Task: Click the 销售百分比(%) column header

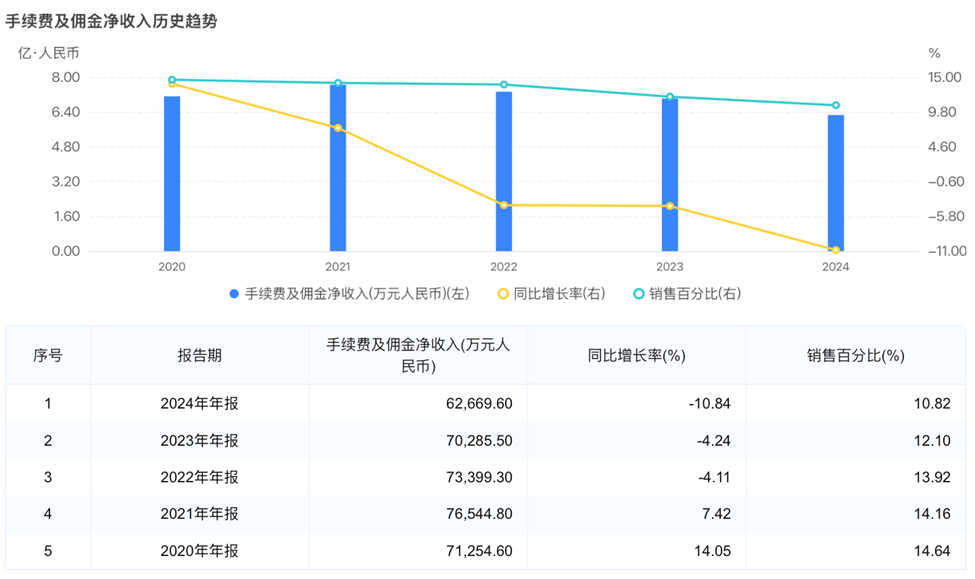Action: [855, 355]
